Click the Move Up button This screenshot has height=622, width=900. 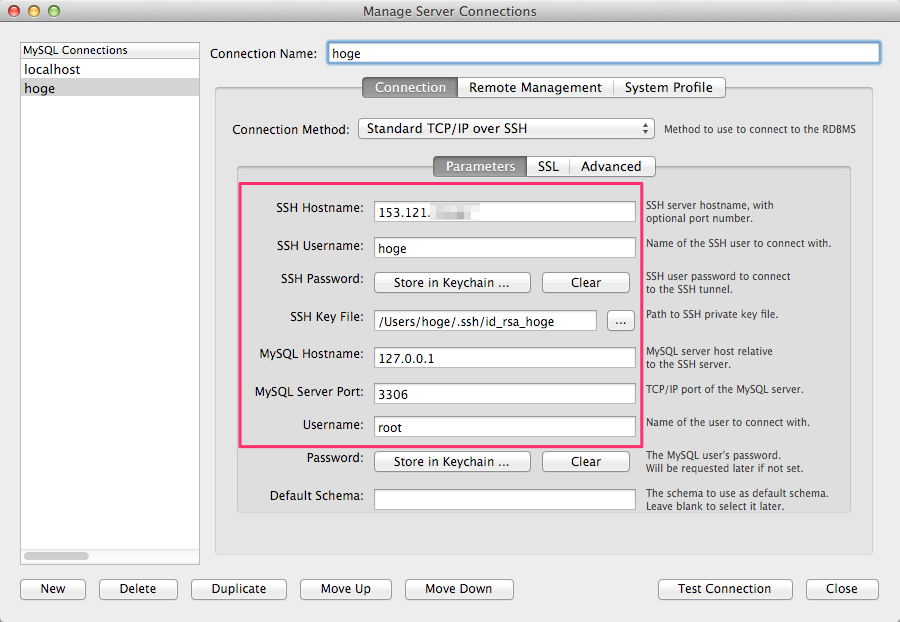[x=345, y=589]
